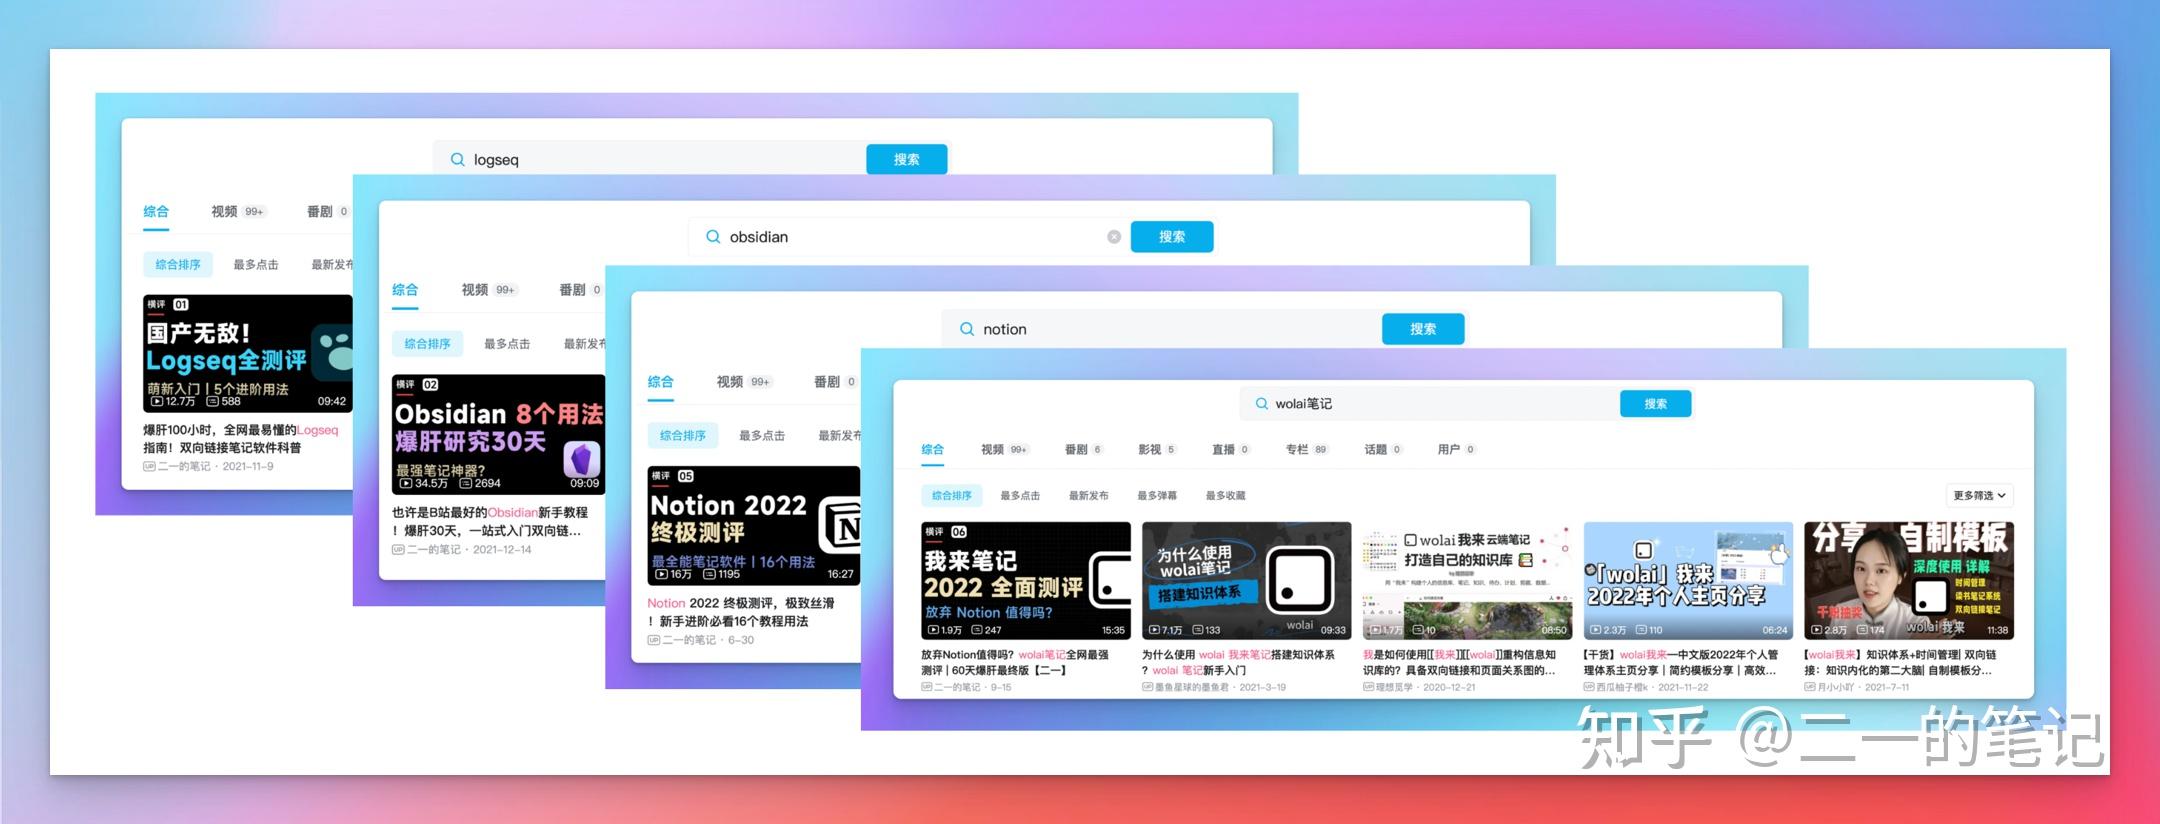Select 综合 tab in the wolai笔记 window

coord(933,450)
